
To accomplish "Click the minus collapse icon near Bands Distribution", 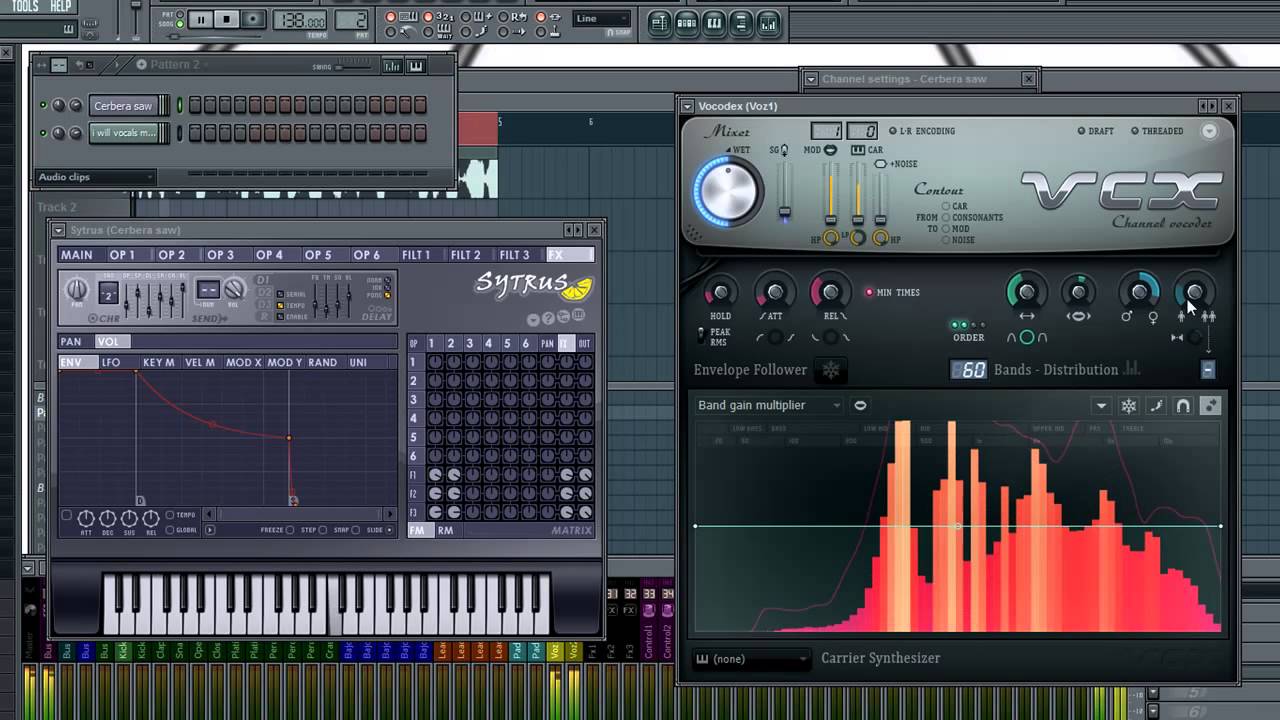I will [1207, 370].
